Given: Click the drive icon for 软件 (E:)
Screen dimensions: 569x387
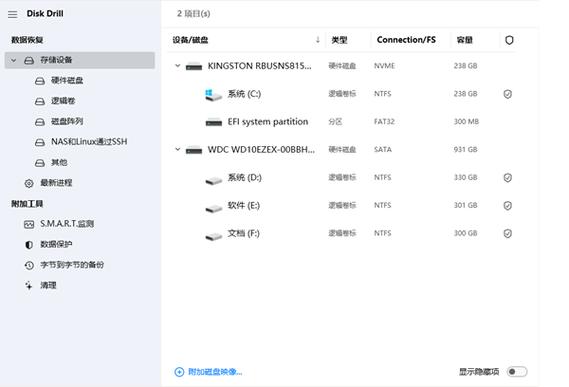Looking at the screenshot, I should [214, 208].
